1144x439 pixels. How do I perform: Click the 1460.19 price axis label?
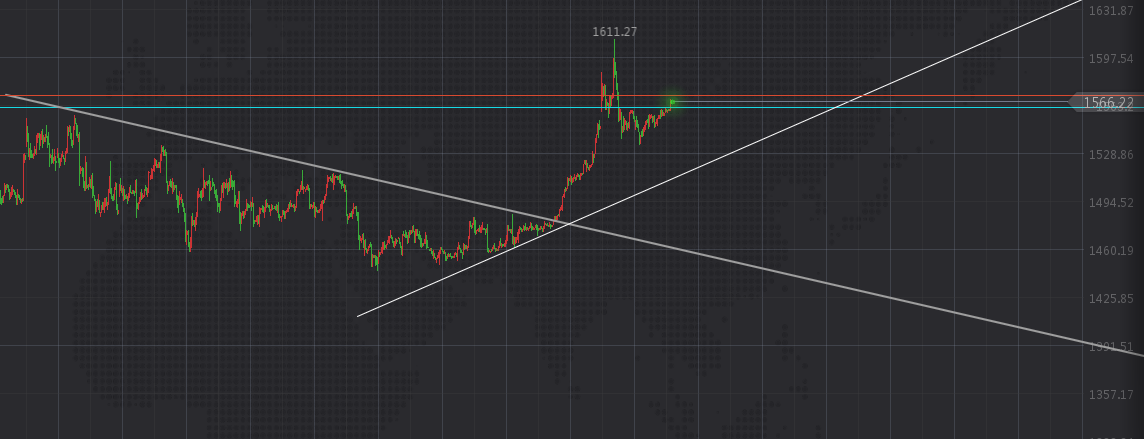coord(1110,251)
